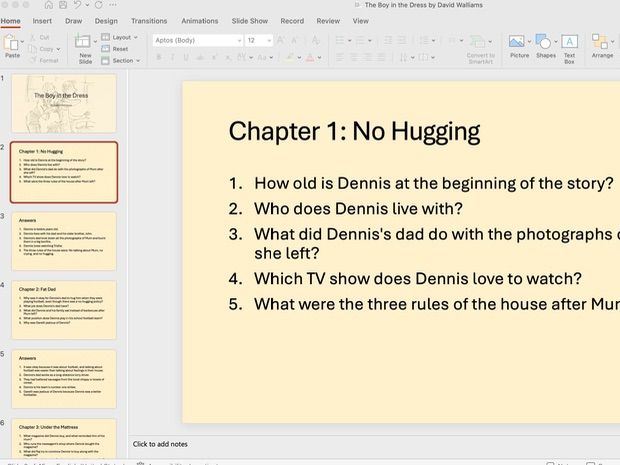
Task: Apply the text highlight color
Action: (x=290, y=58)
